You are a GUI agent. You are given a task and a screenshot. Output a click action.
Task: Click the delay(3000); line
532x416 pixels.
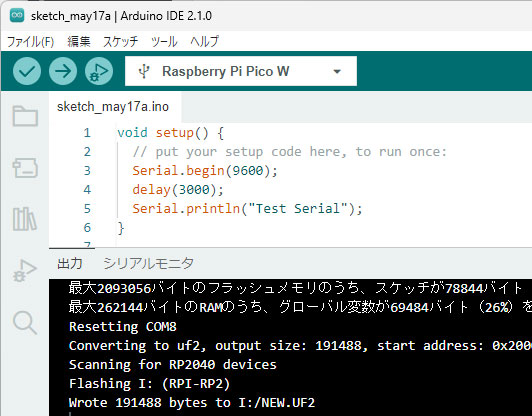pyautogui.click(x=178, y=190)
